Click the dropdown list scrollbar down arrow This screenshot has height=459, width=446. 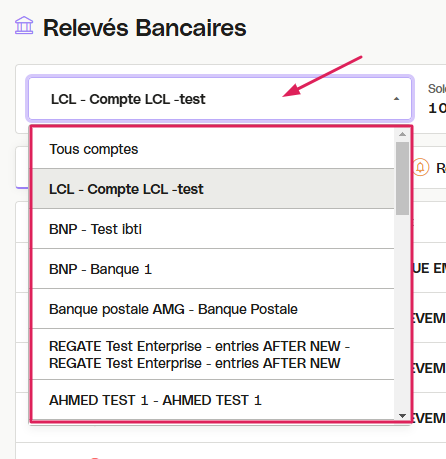[x=402, y=416]
